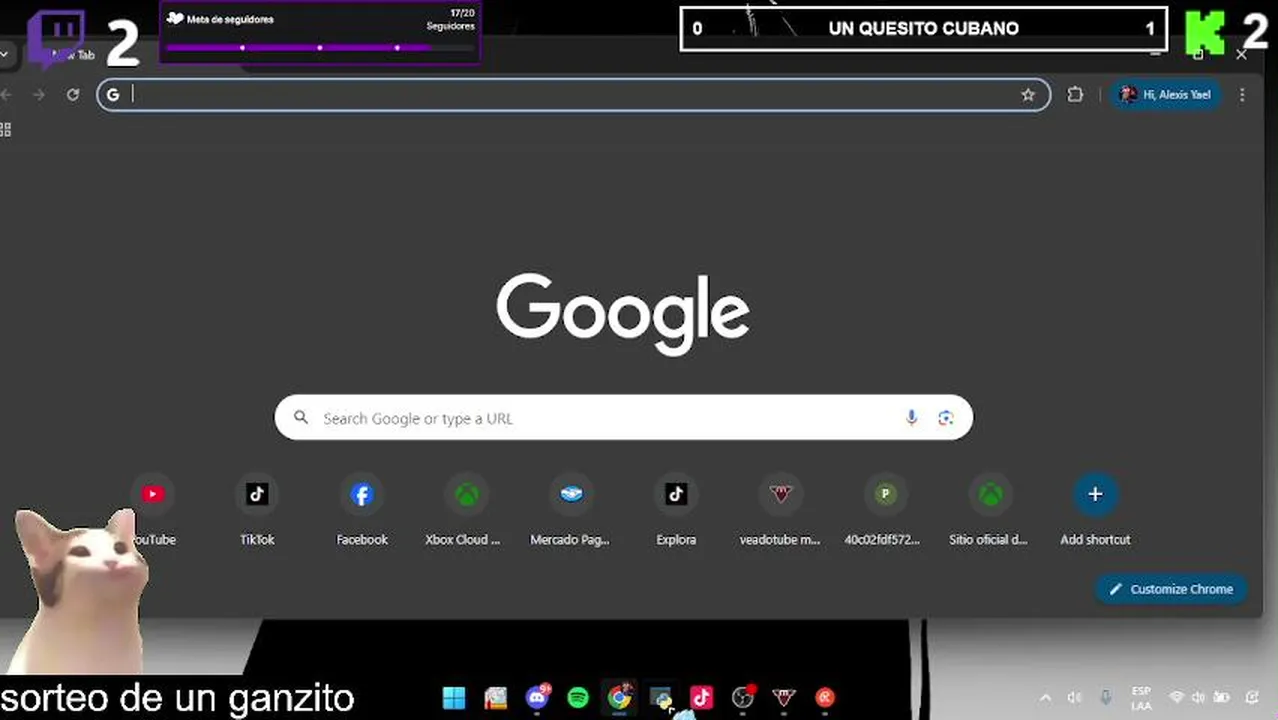Select the New Tab browser tab
Viewport: 1278px width, 720px height.
pos(75,55)
